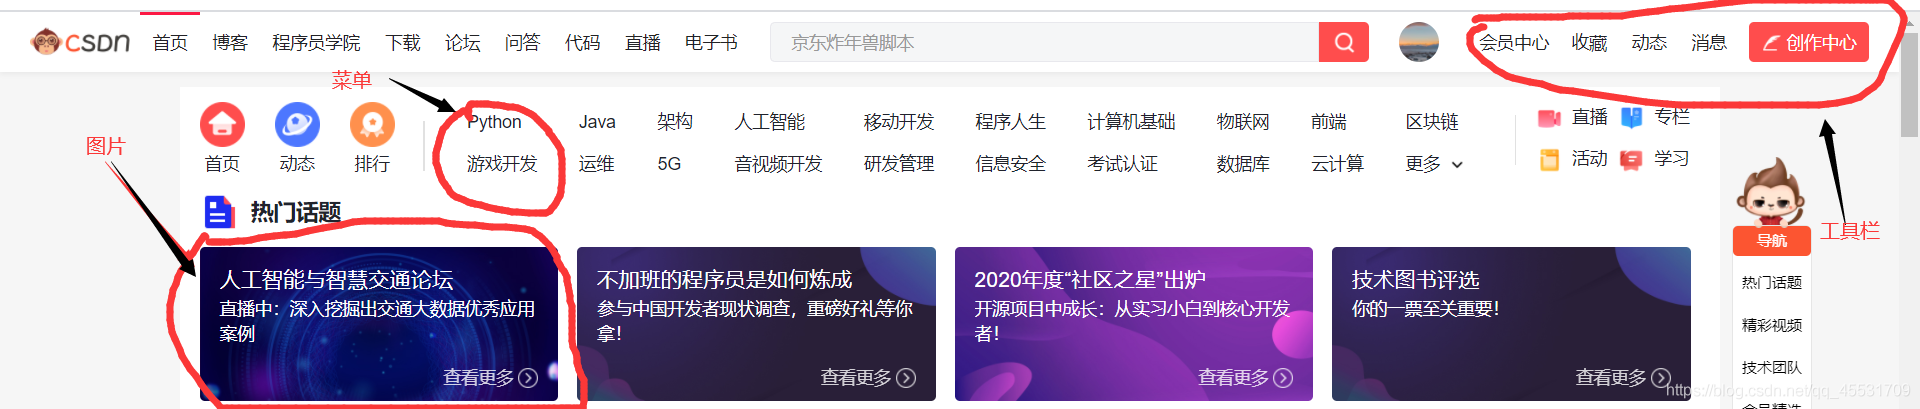Select the 程序人生 category

coord(1011,122)
